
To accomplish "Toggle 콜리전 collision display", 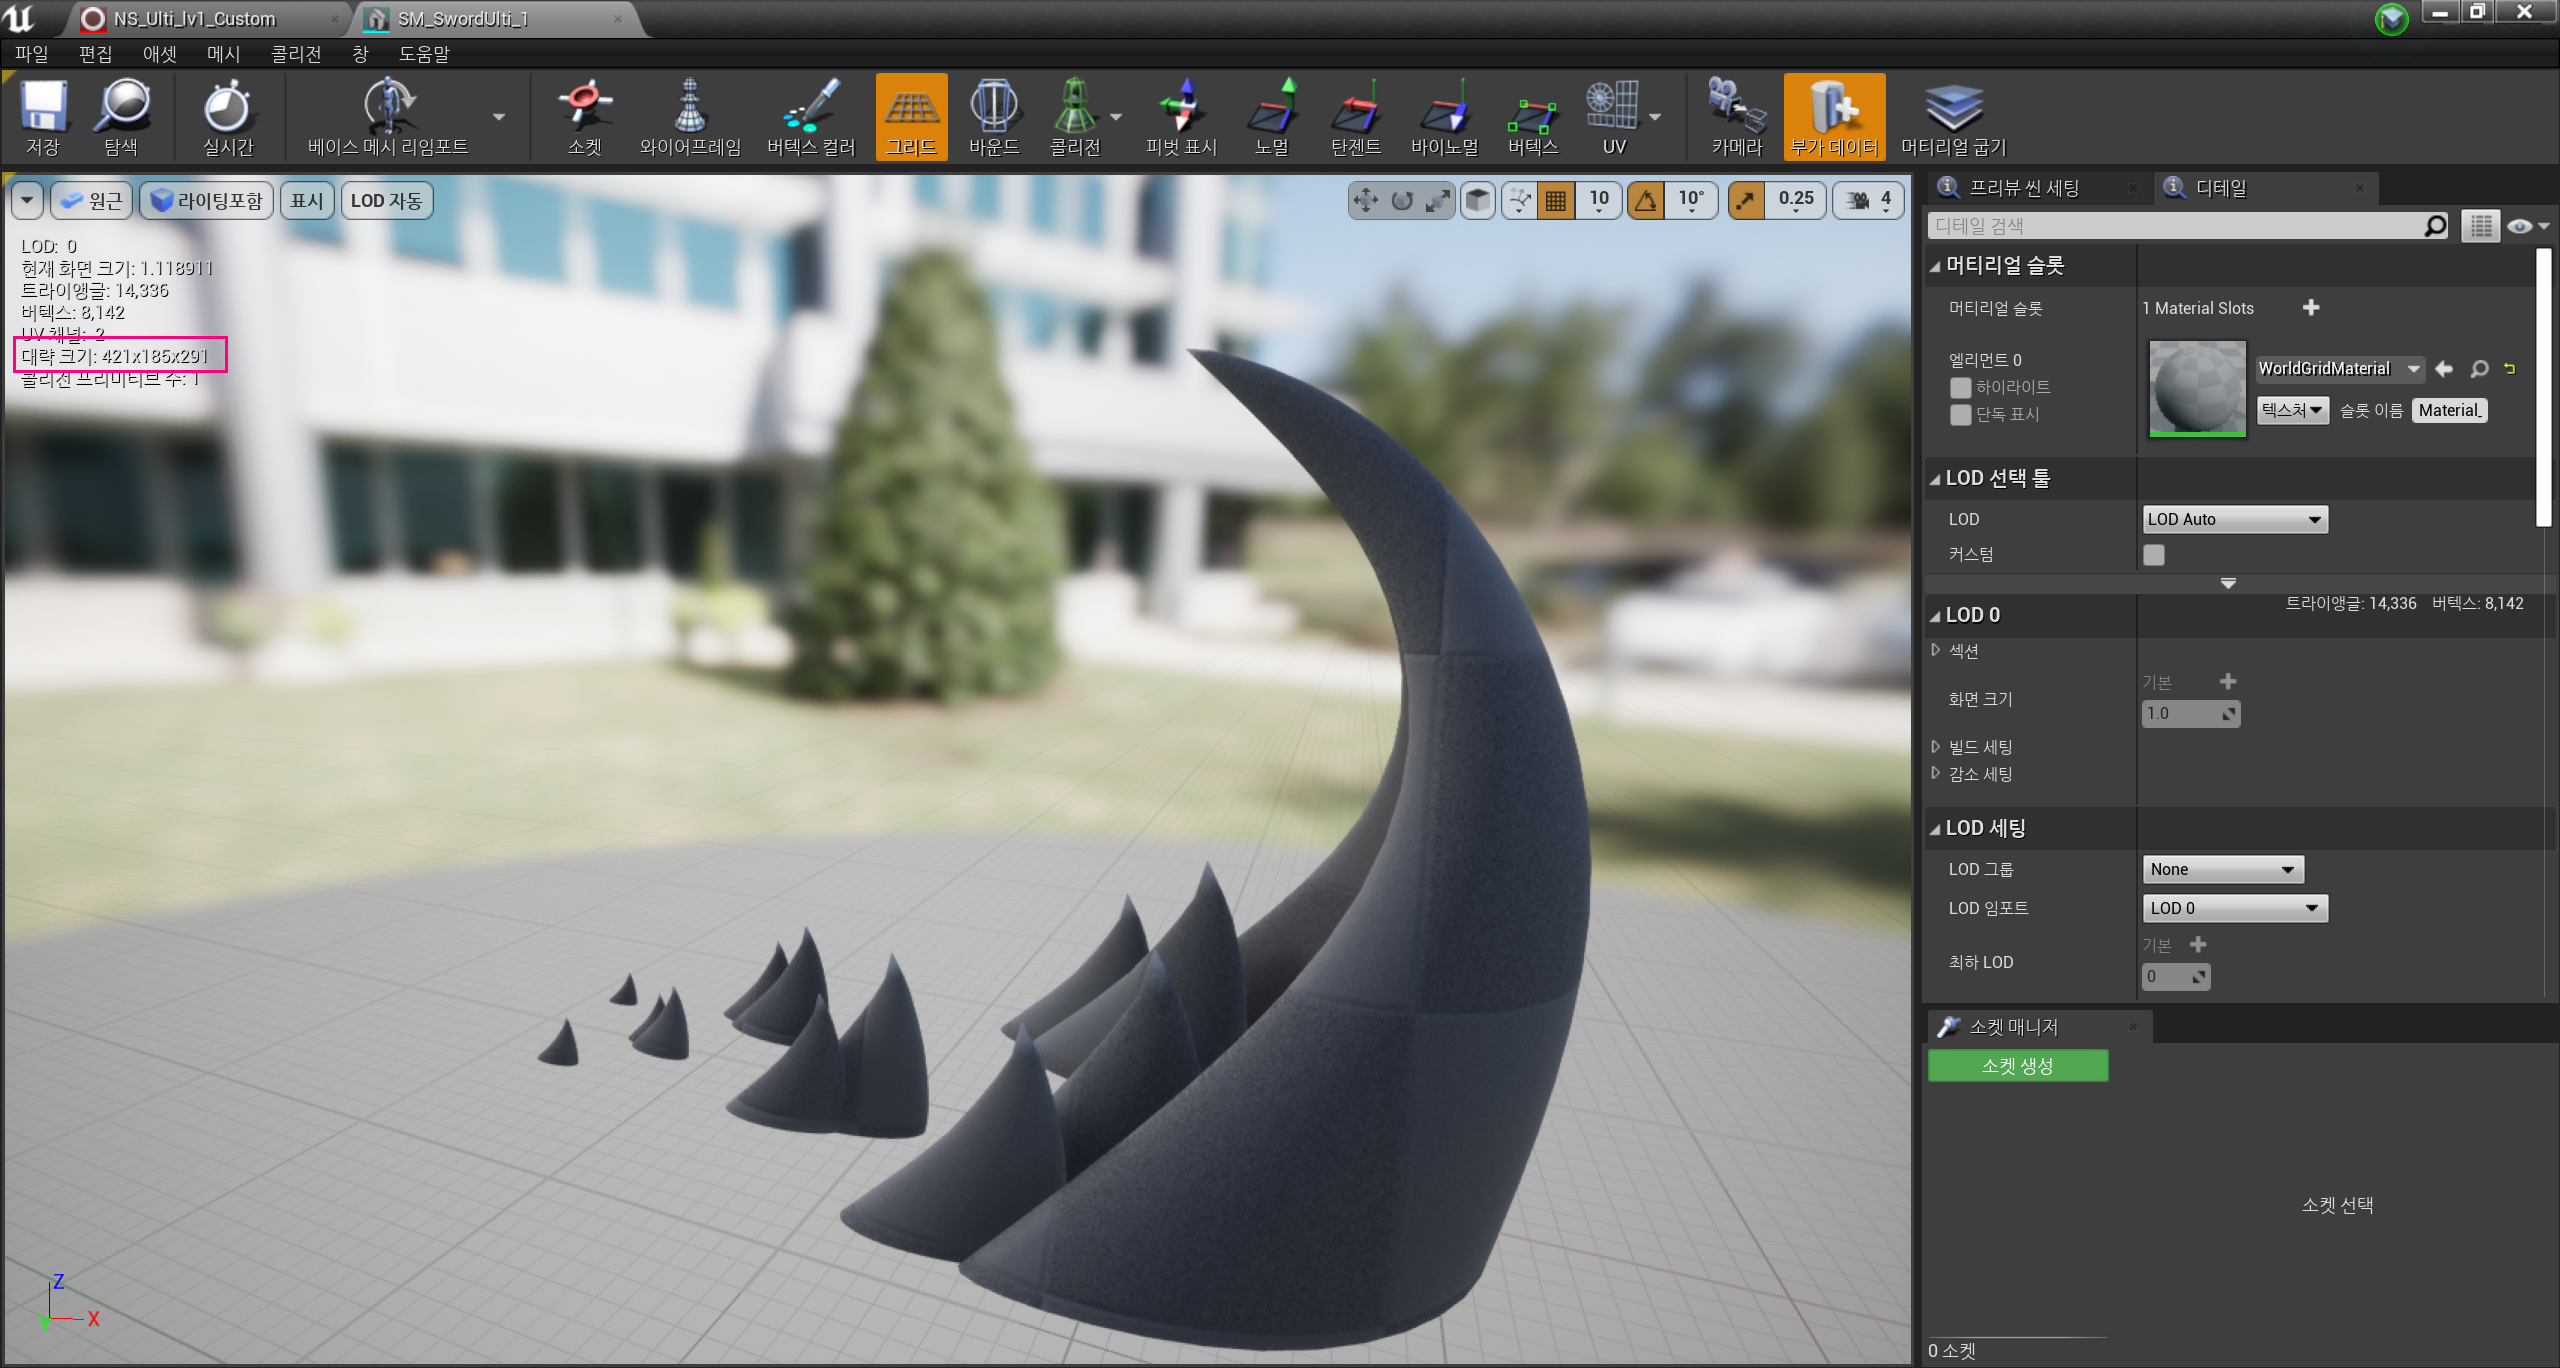I will click(x=1075, y=117).
